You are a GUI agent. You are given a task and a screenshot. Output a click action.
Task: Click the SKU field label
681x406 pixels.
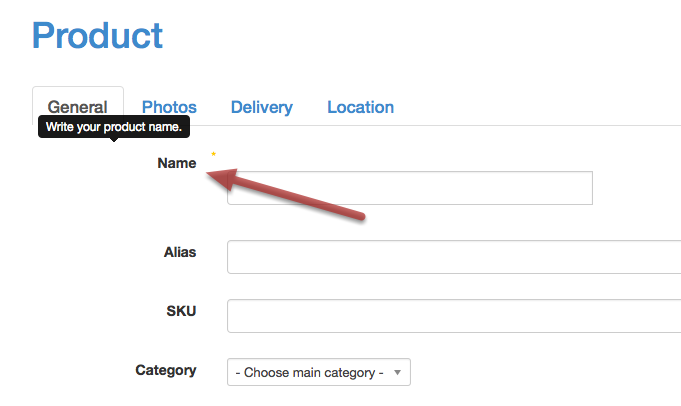click(181, 311)
